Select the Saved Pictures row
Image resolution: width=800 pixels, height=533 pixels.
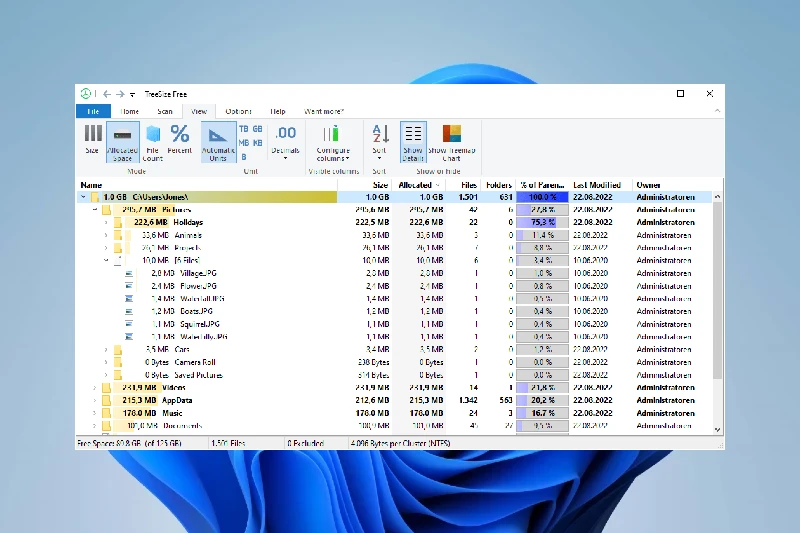[395, 375]
